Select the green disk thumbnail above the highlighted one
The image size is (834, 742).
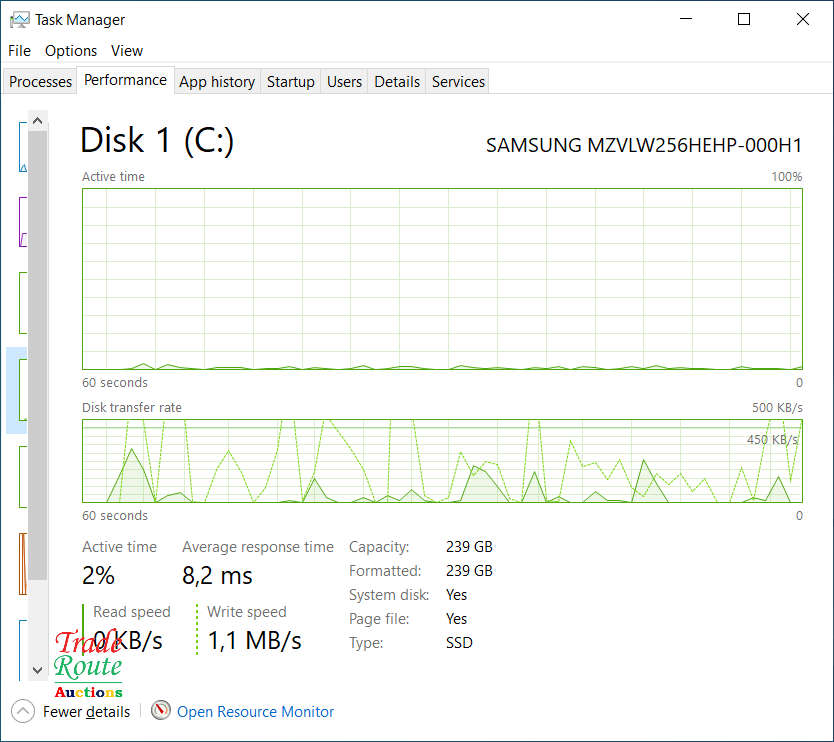tap(22, 303)
